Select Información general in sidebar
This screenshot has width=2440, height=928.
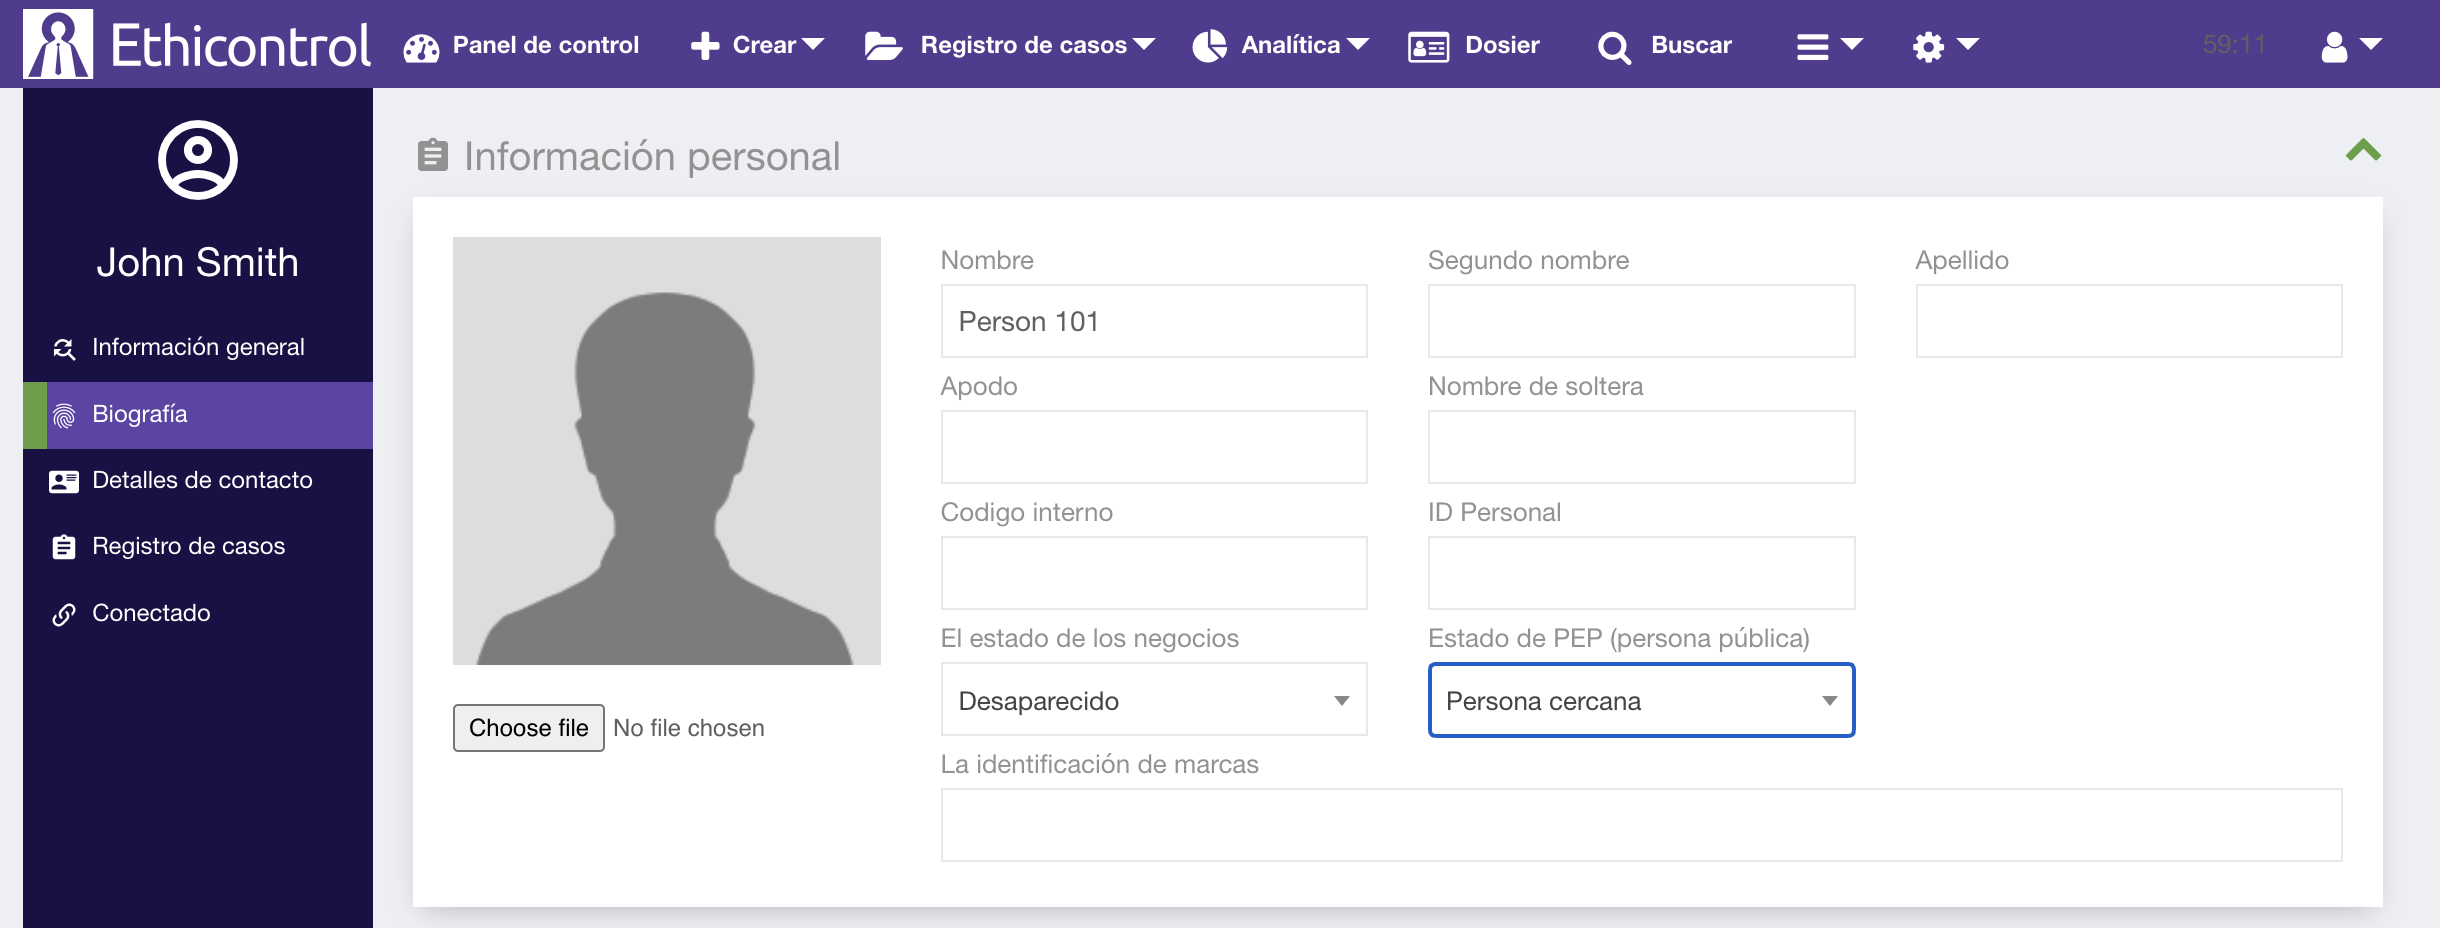pos(198,347)
